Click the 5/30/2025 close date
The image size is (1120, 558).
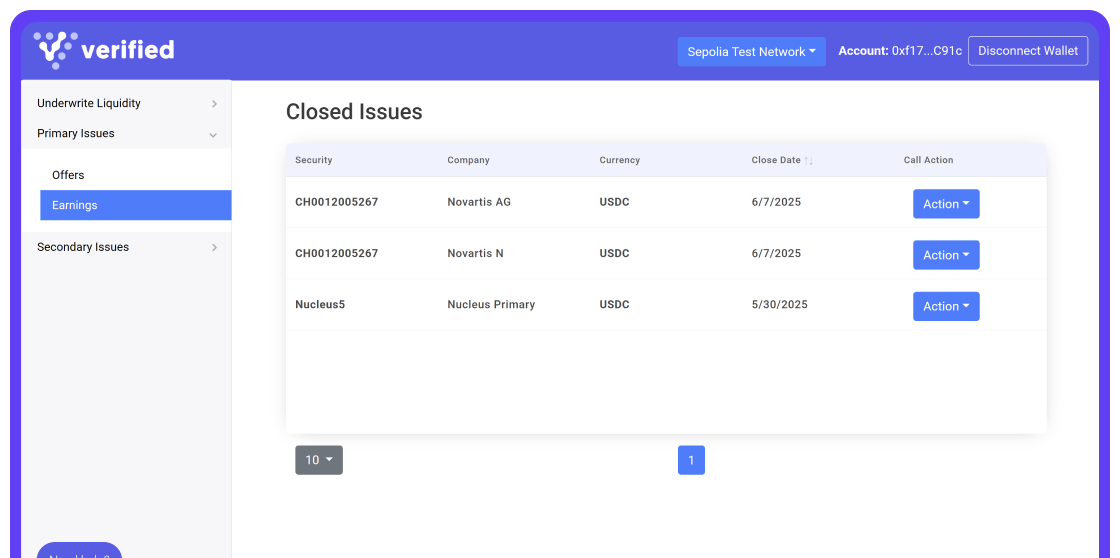click(779, 304)
